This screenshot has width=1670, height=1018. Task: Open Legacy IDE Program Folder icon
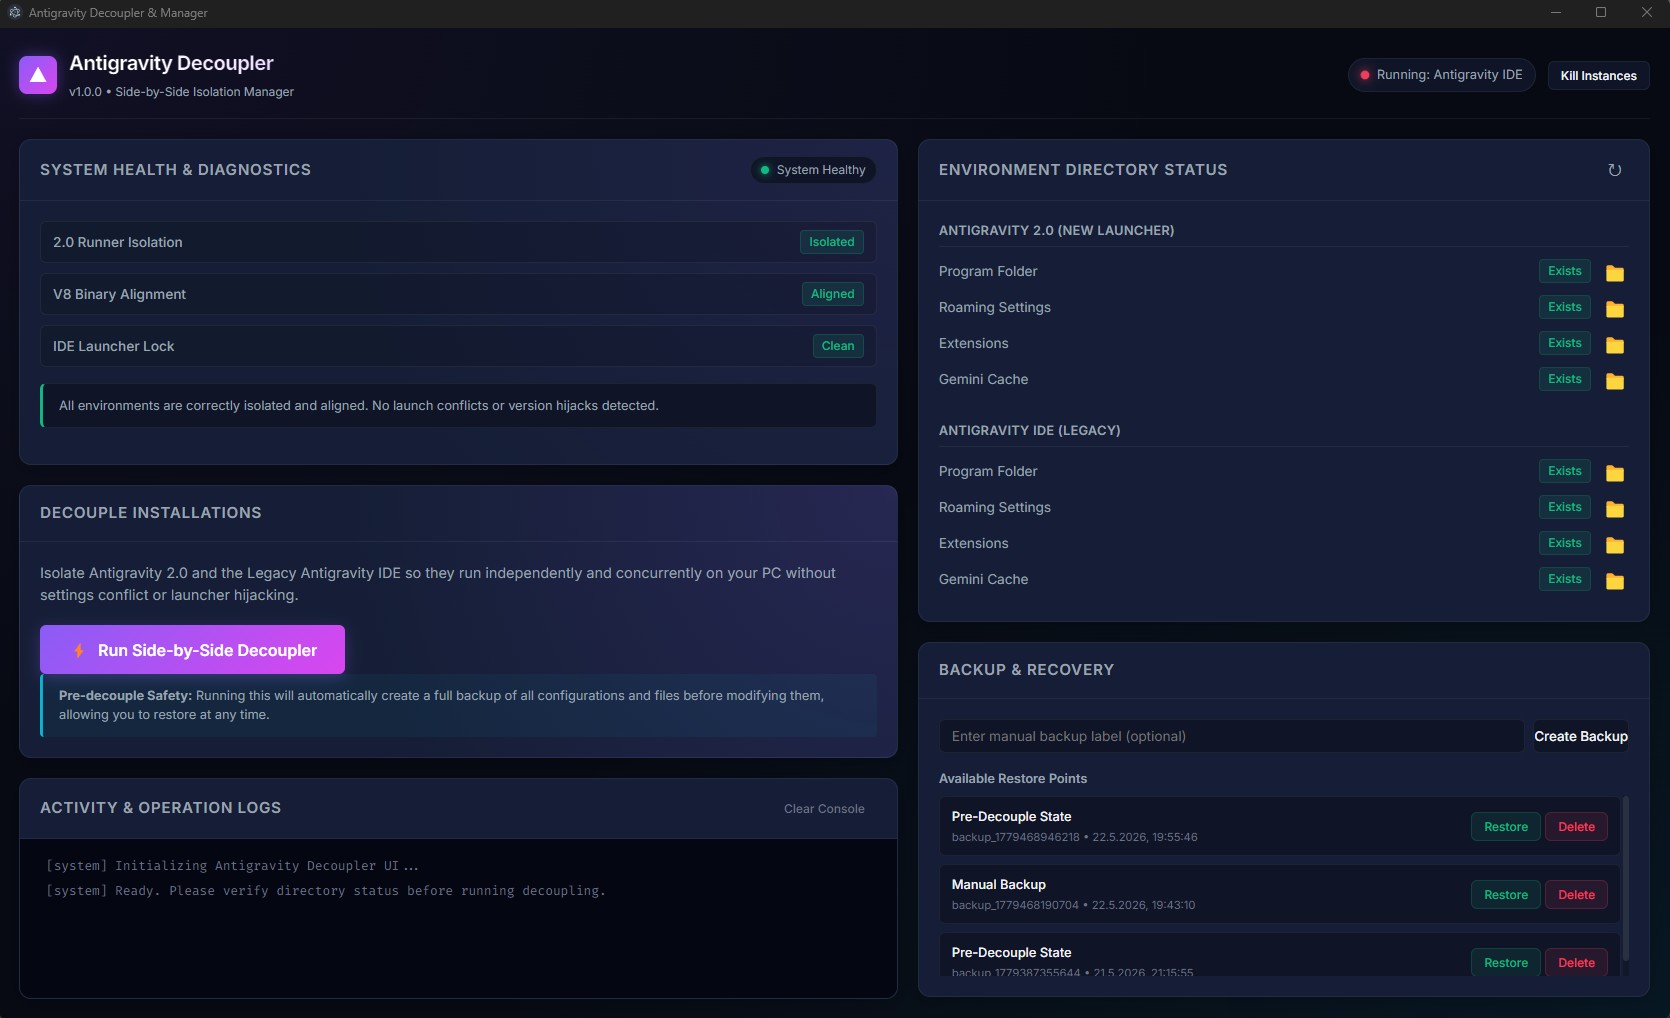1614,472
